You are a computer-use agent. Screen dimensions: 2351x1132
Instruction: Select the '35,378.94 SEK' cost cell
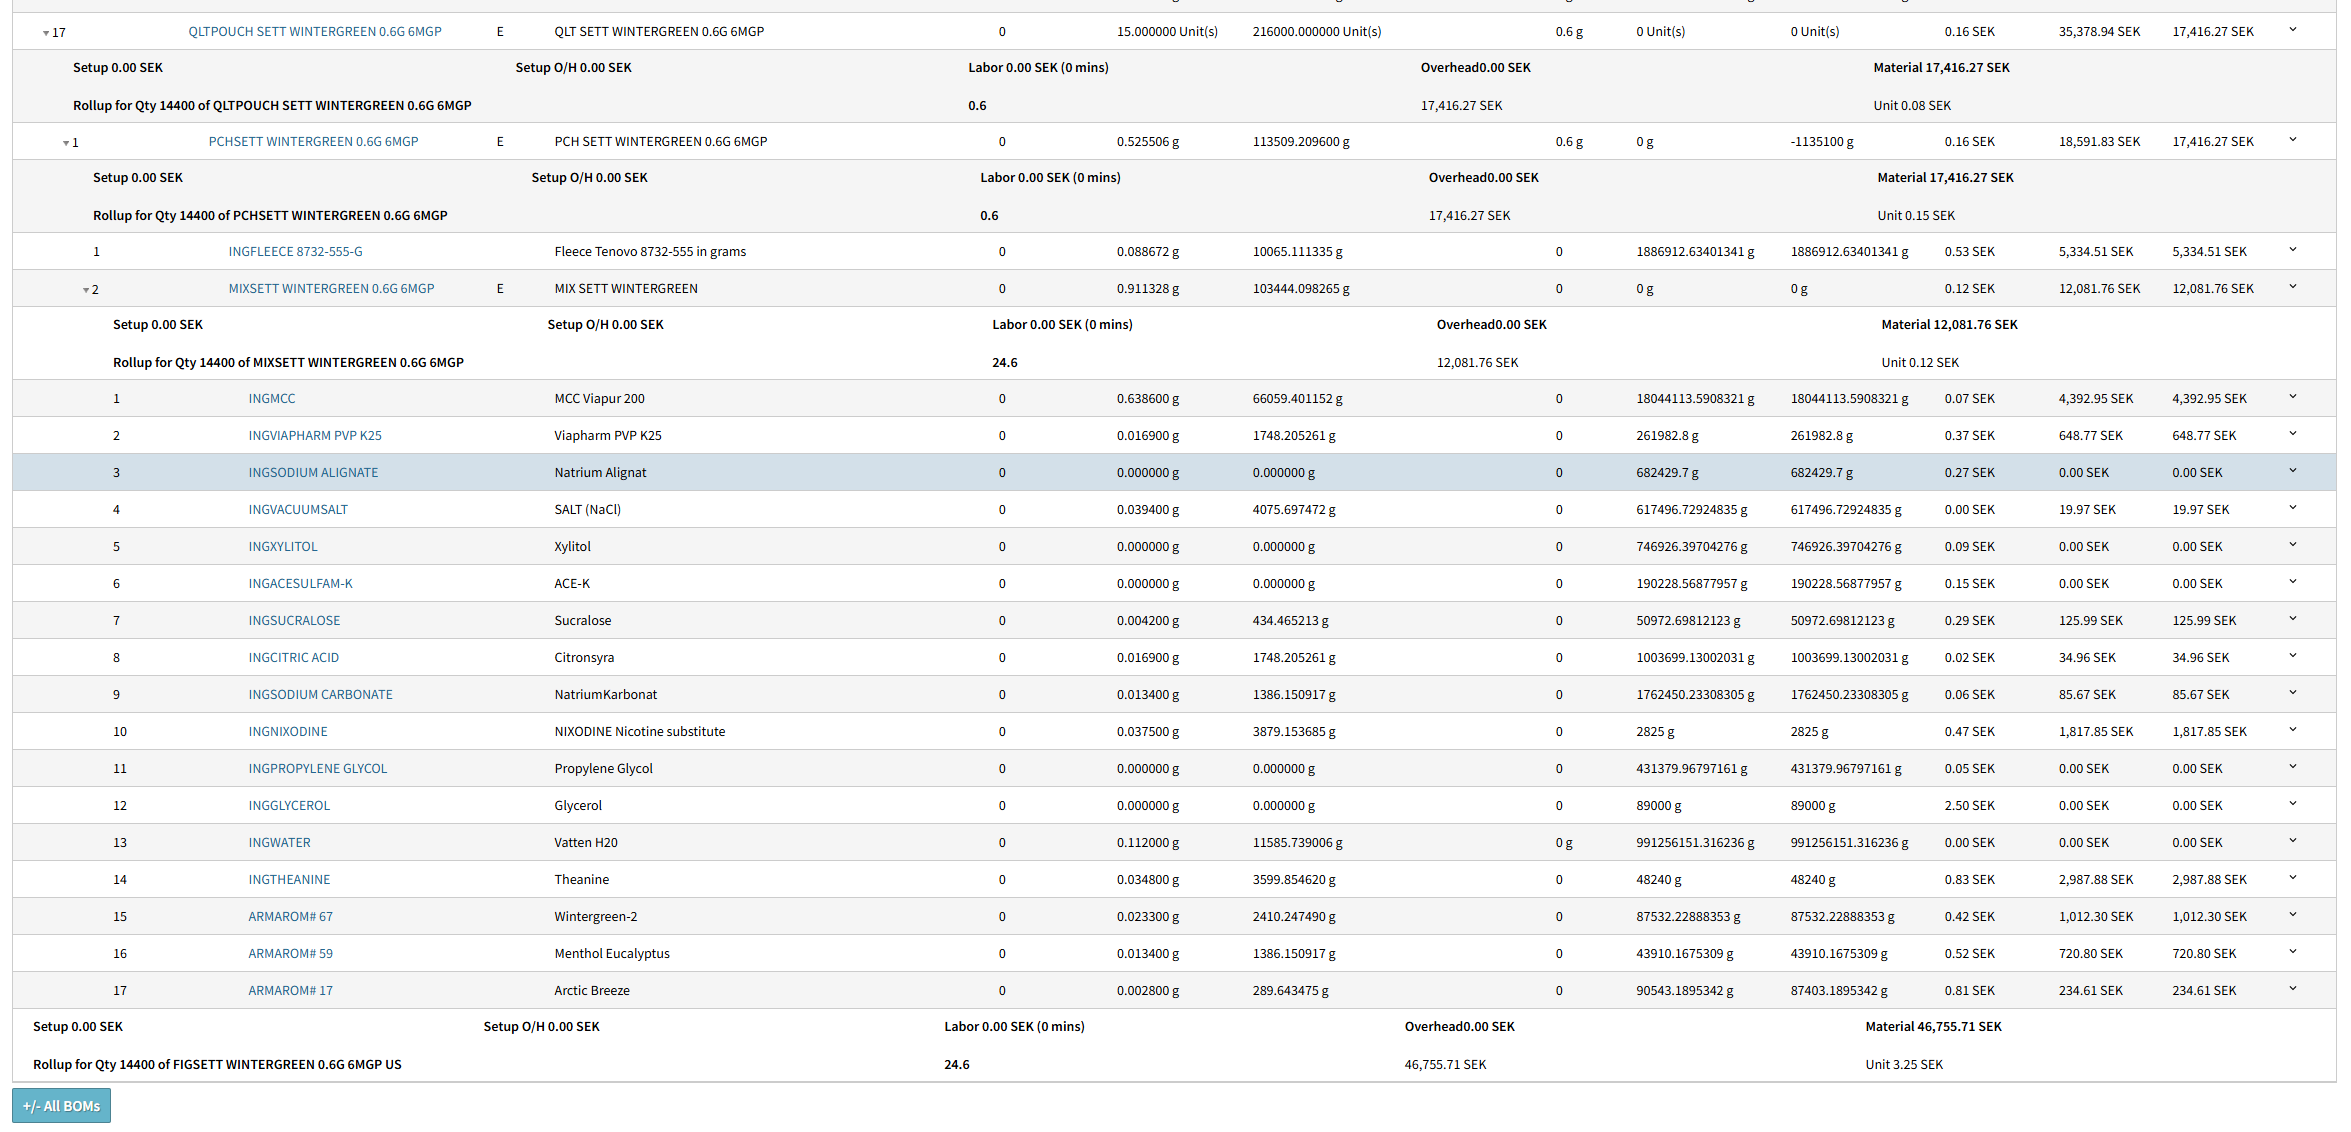click(x=2099, y=32)
